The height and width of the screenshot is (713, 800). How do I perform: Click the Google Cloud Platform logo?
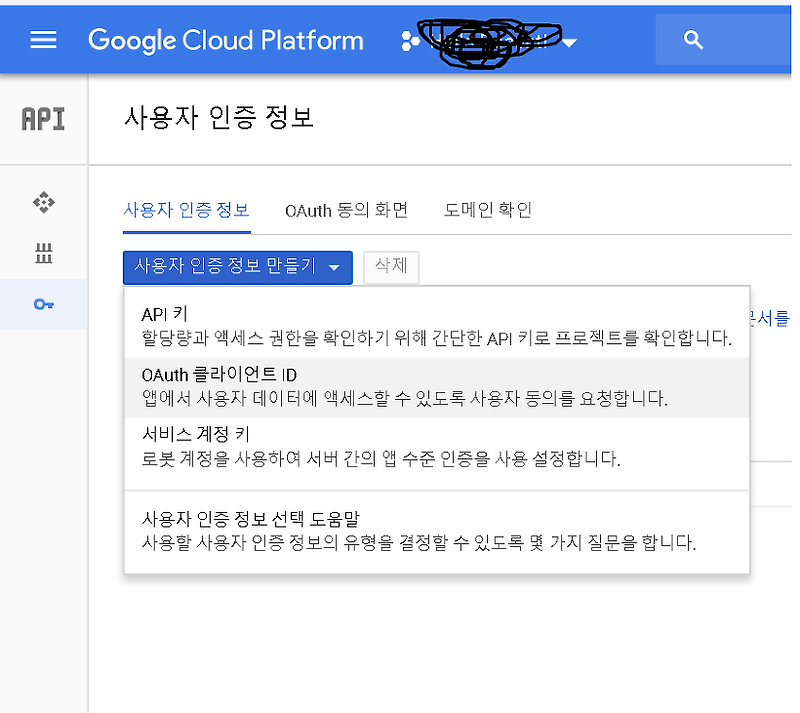(x=226, y=40)
